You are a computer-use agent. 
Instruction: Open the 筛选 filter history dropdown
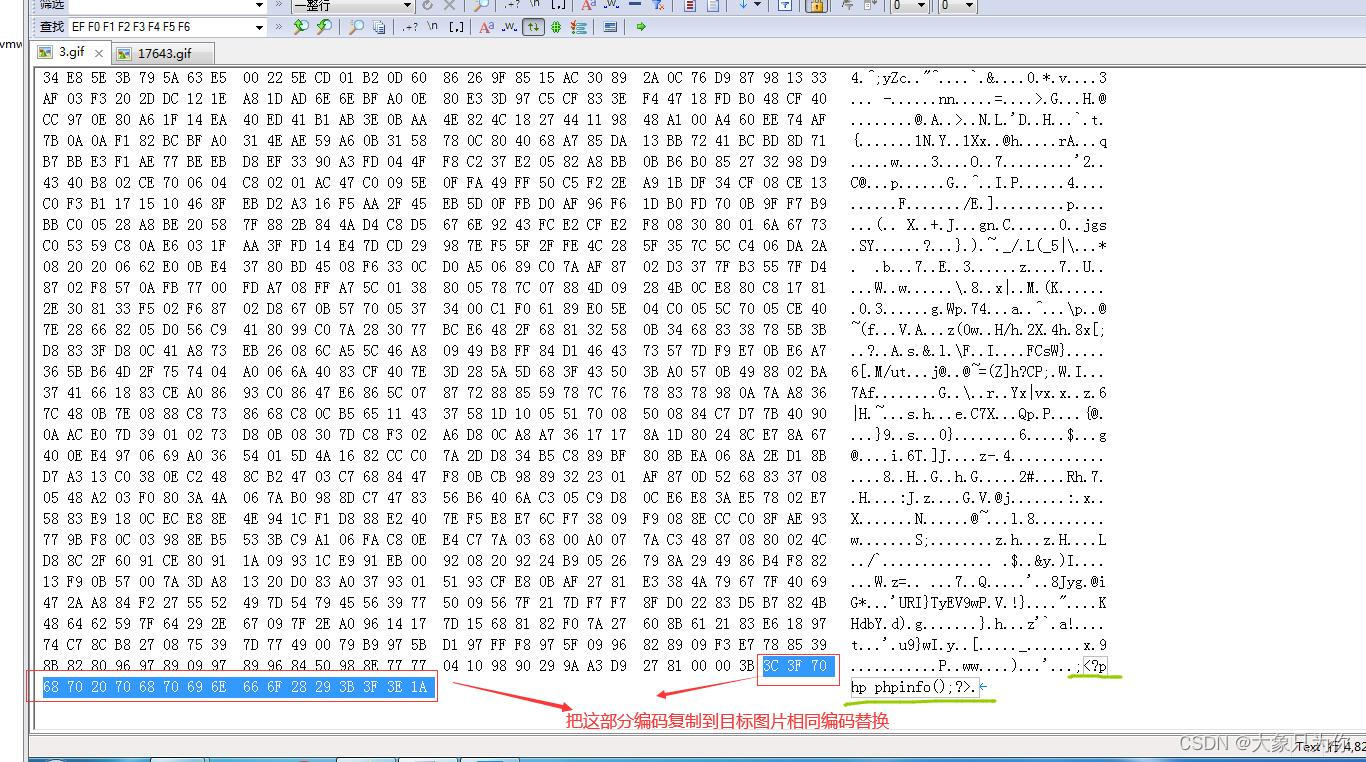point(260,5)
